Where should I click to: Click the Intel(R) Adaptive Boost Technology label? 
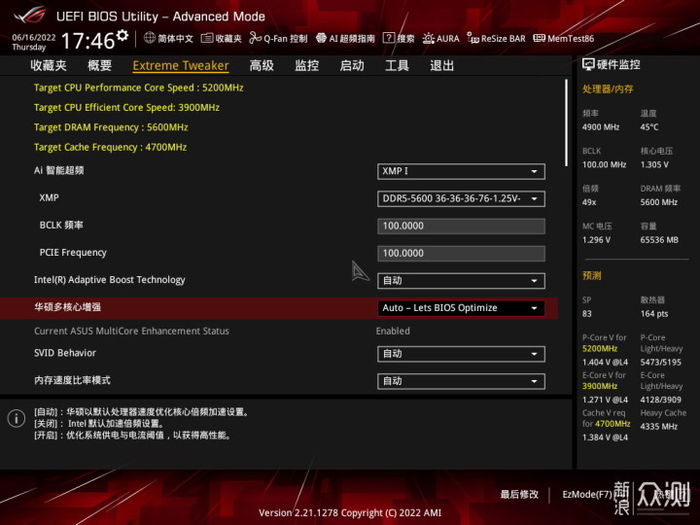[109, 280]
